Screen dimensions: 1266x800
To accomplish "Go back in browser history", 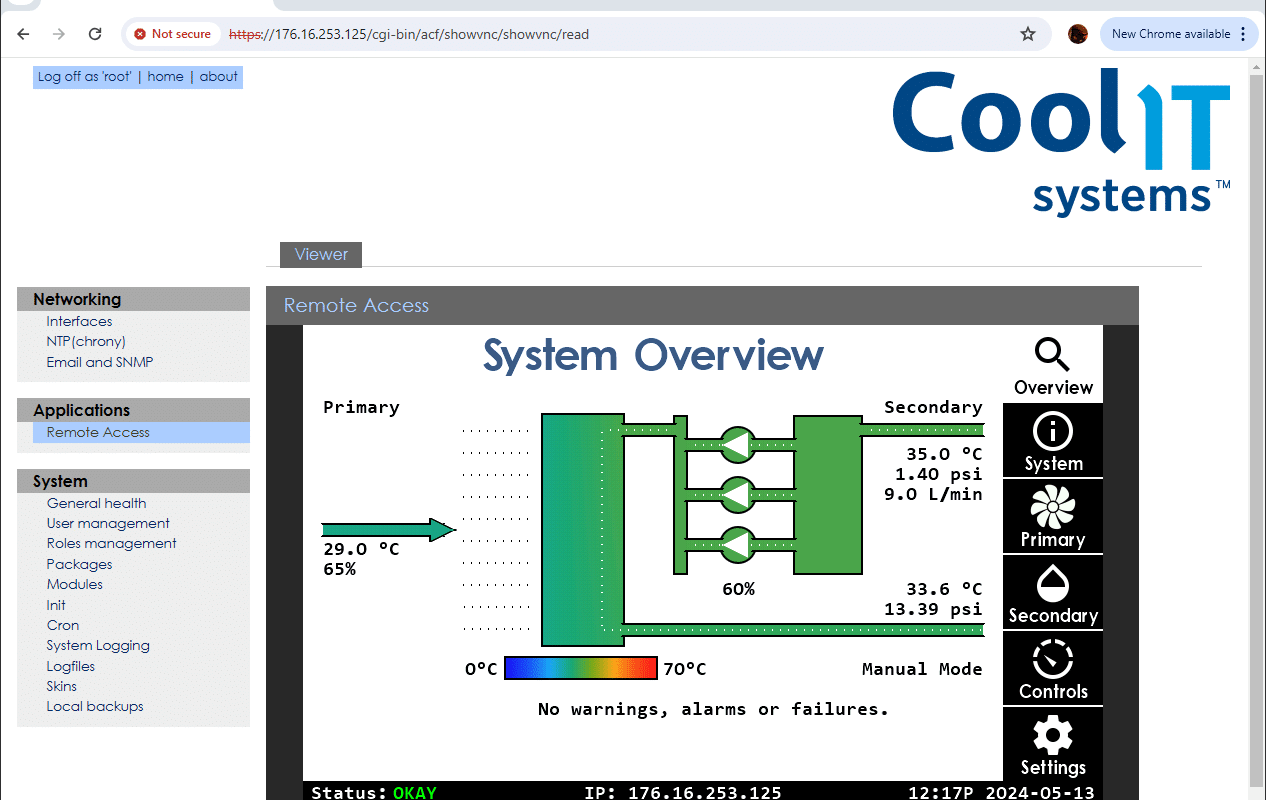I will [24, 34].
